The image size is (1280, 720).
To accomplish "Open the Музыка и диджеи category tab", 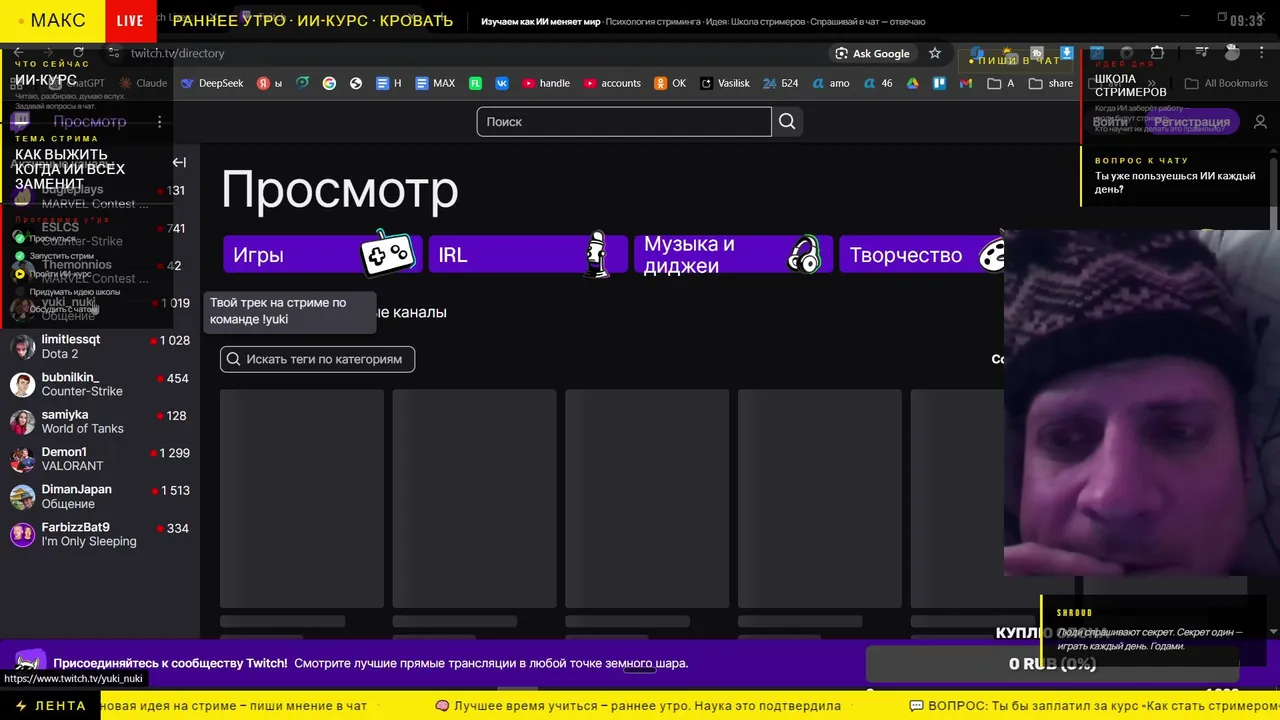I will tap(733, 254).
